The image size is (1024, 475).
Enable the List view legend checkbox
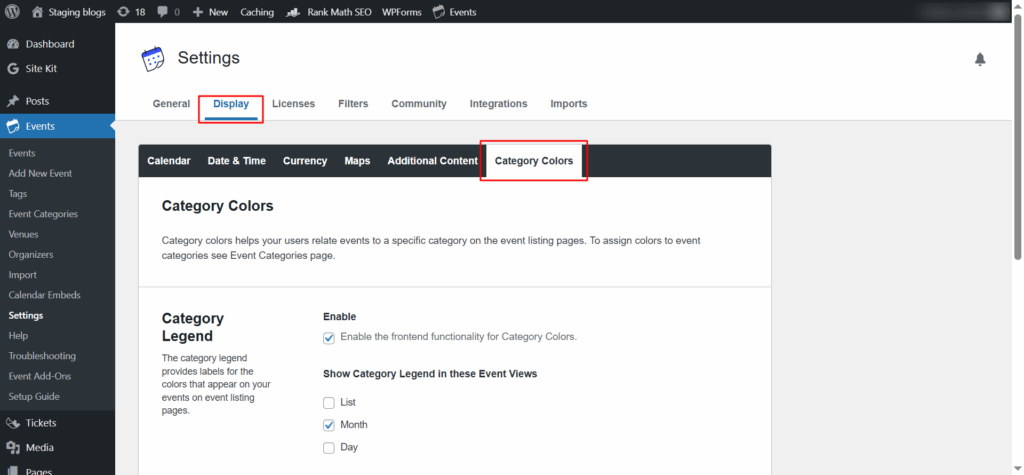329,402
